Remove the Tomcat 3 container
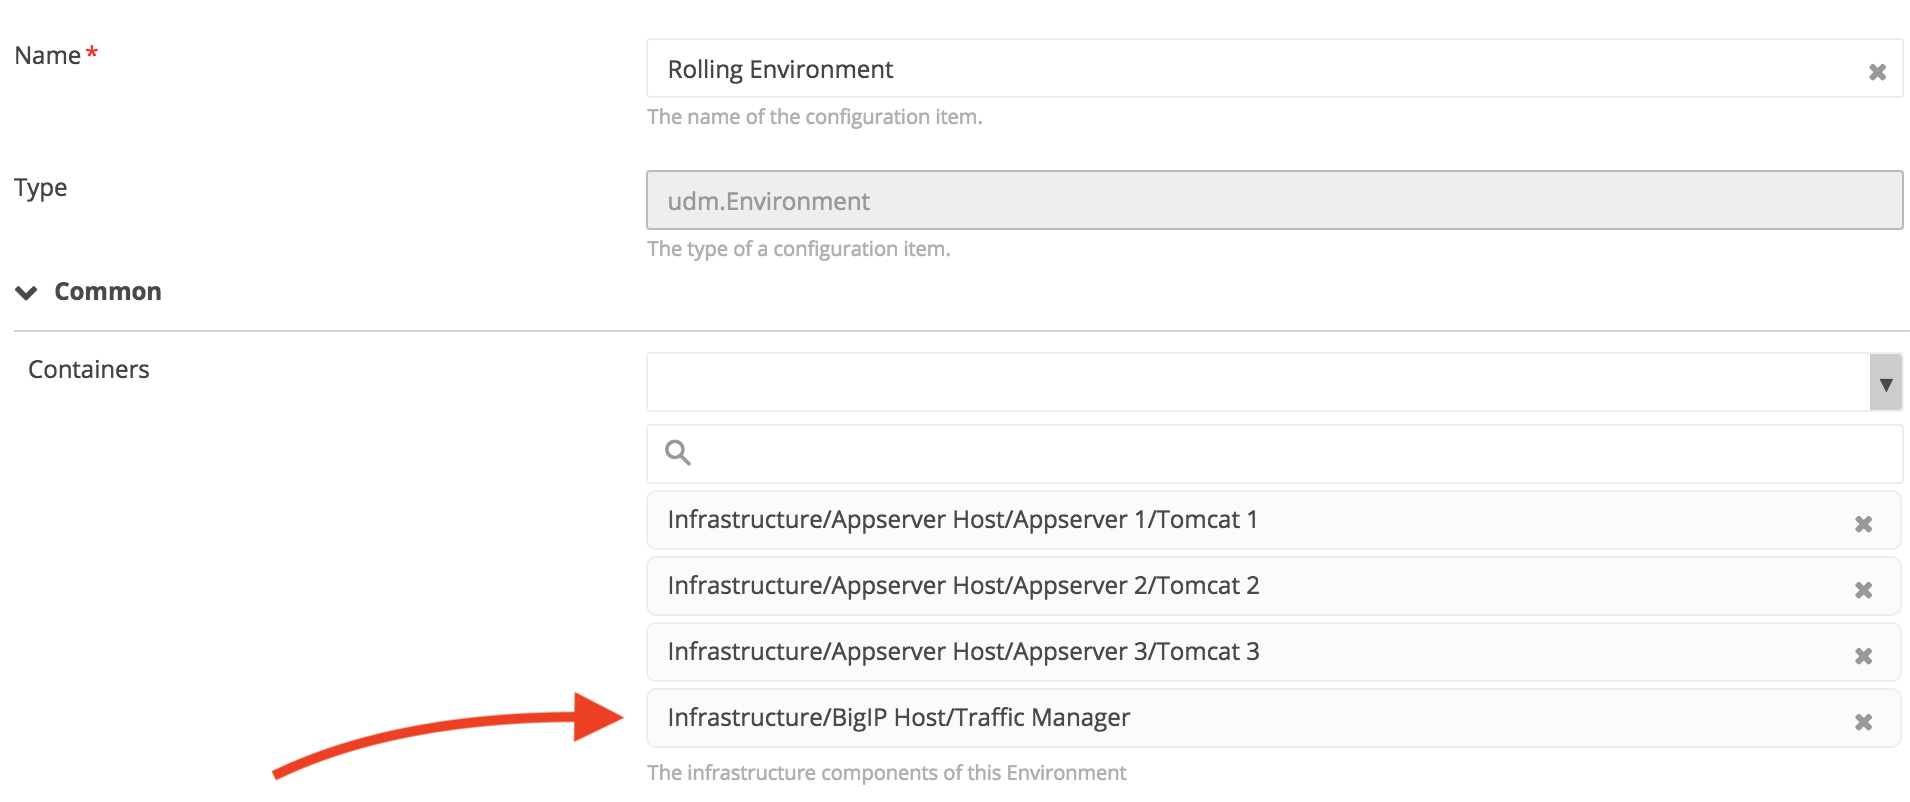Screen dimensions: 1910x802 coord(1863,656)
